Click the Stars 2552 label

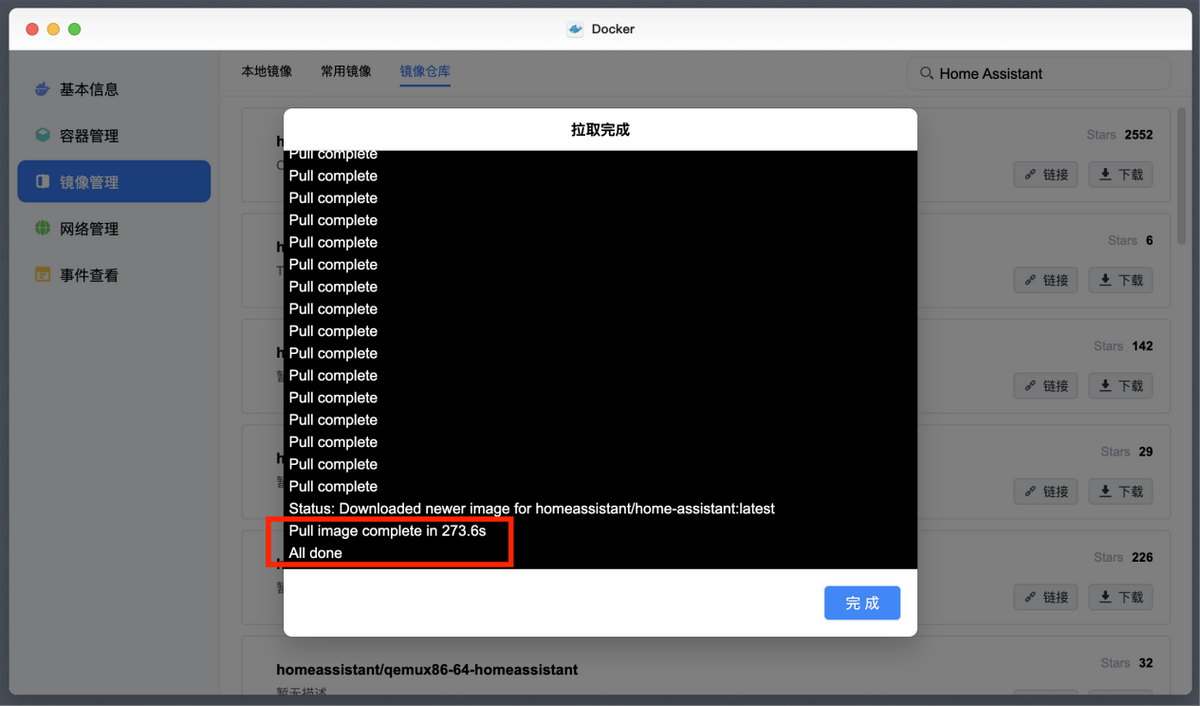pos(1120,134)
